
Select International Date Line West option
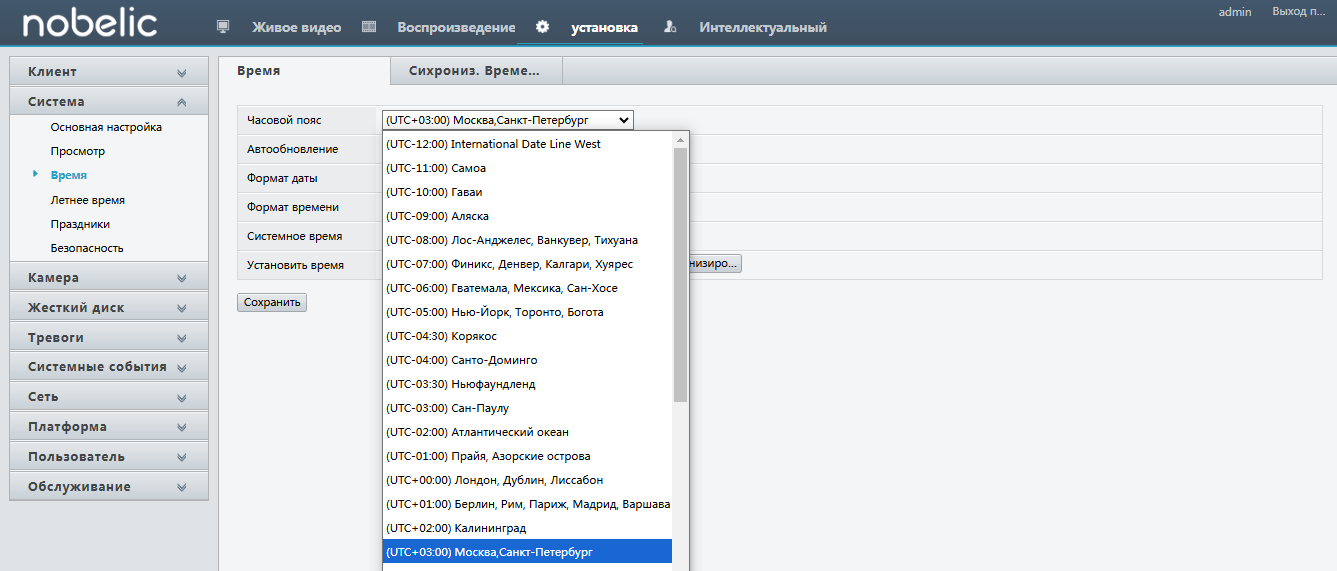(x=527, y=144)
